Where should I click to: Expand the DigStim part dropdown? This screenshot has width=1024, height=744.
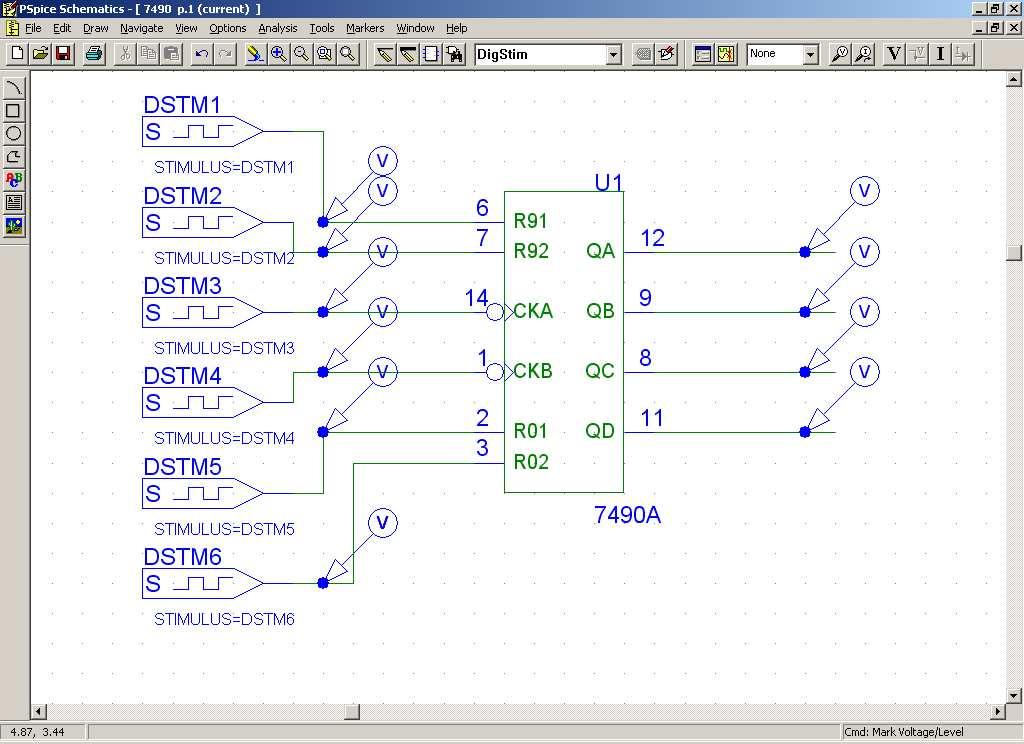click(613, 54)
